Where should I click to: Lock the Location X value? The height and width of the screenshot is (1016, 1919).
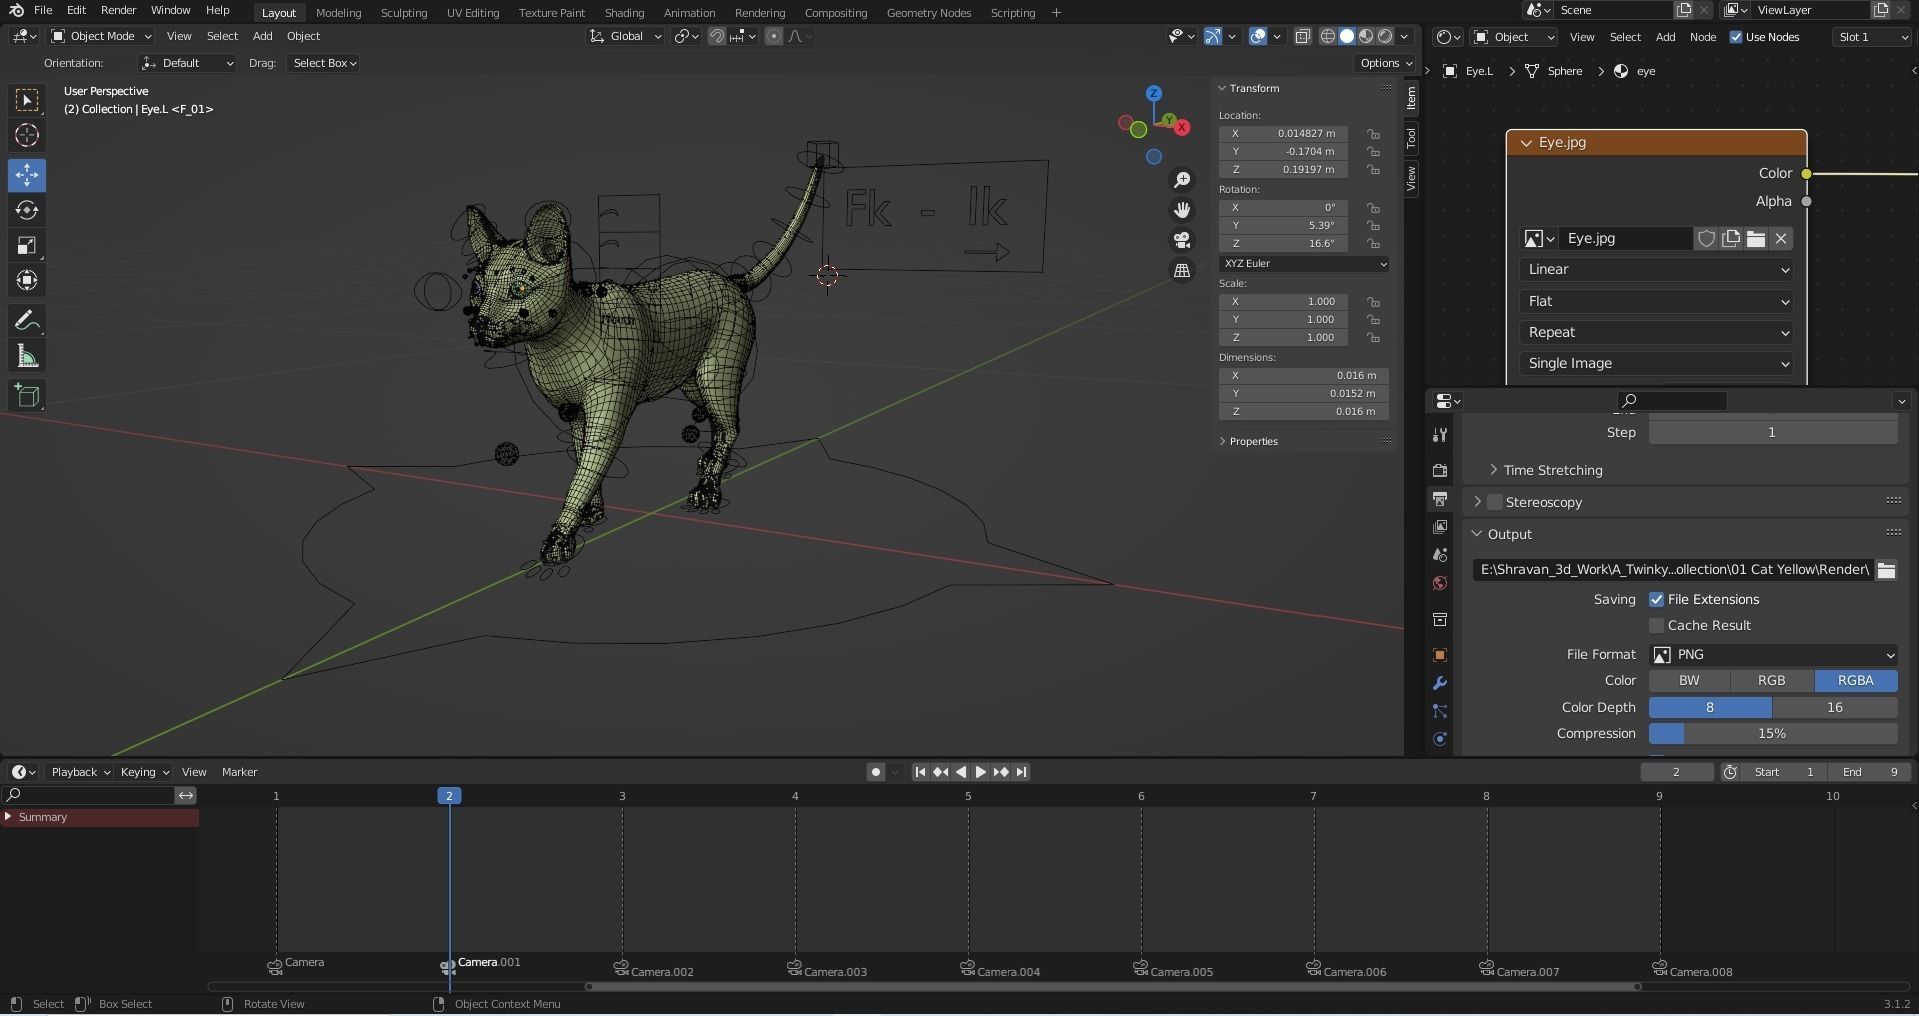click(1373, 134)
